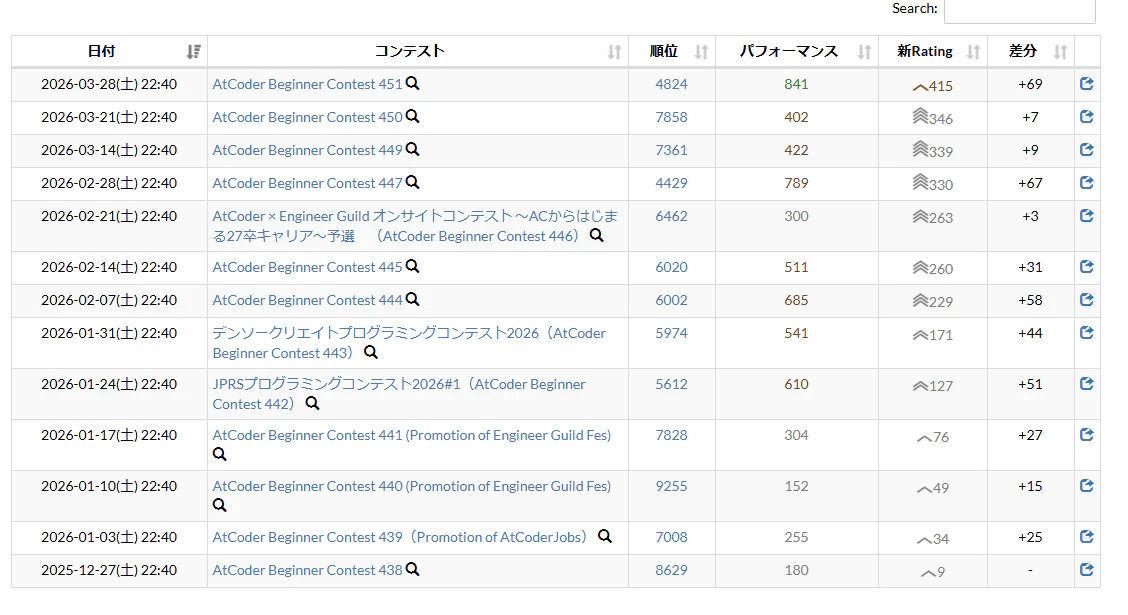Sort table by the 差分 column header
The width and height of the screenshot is (1128, 615).
click(x=1031, y=51)
